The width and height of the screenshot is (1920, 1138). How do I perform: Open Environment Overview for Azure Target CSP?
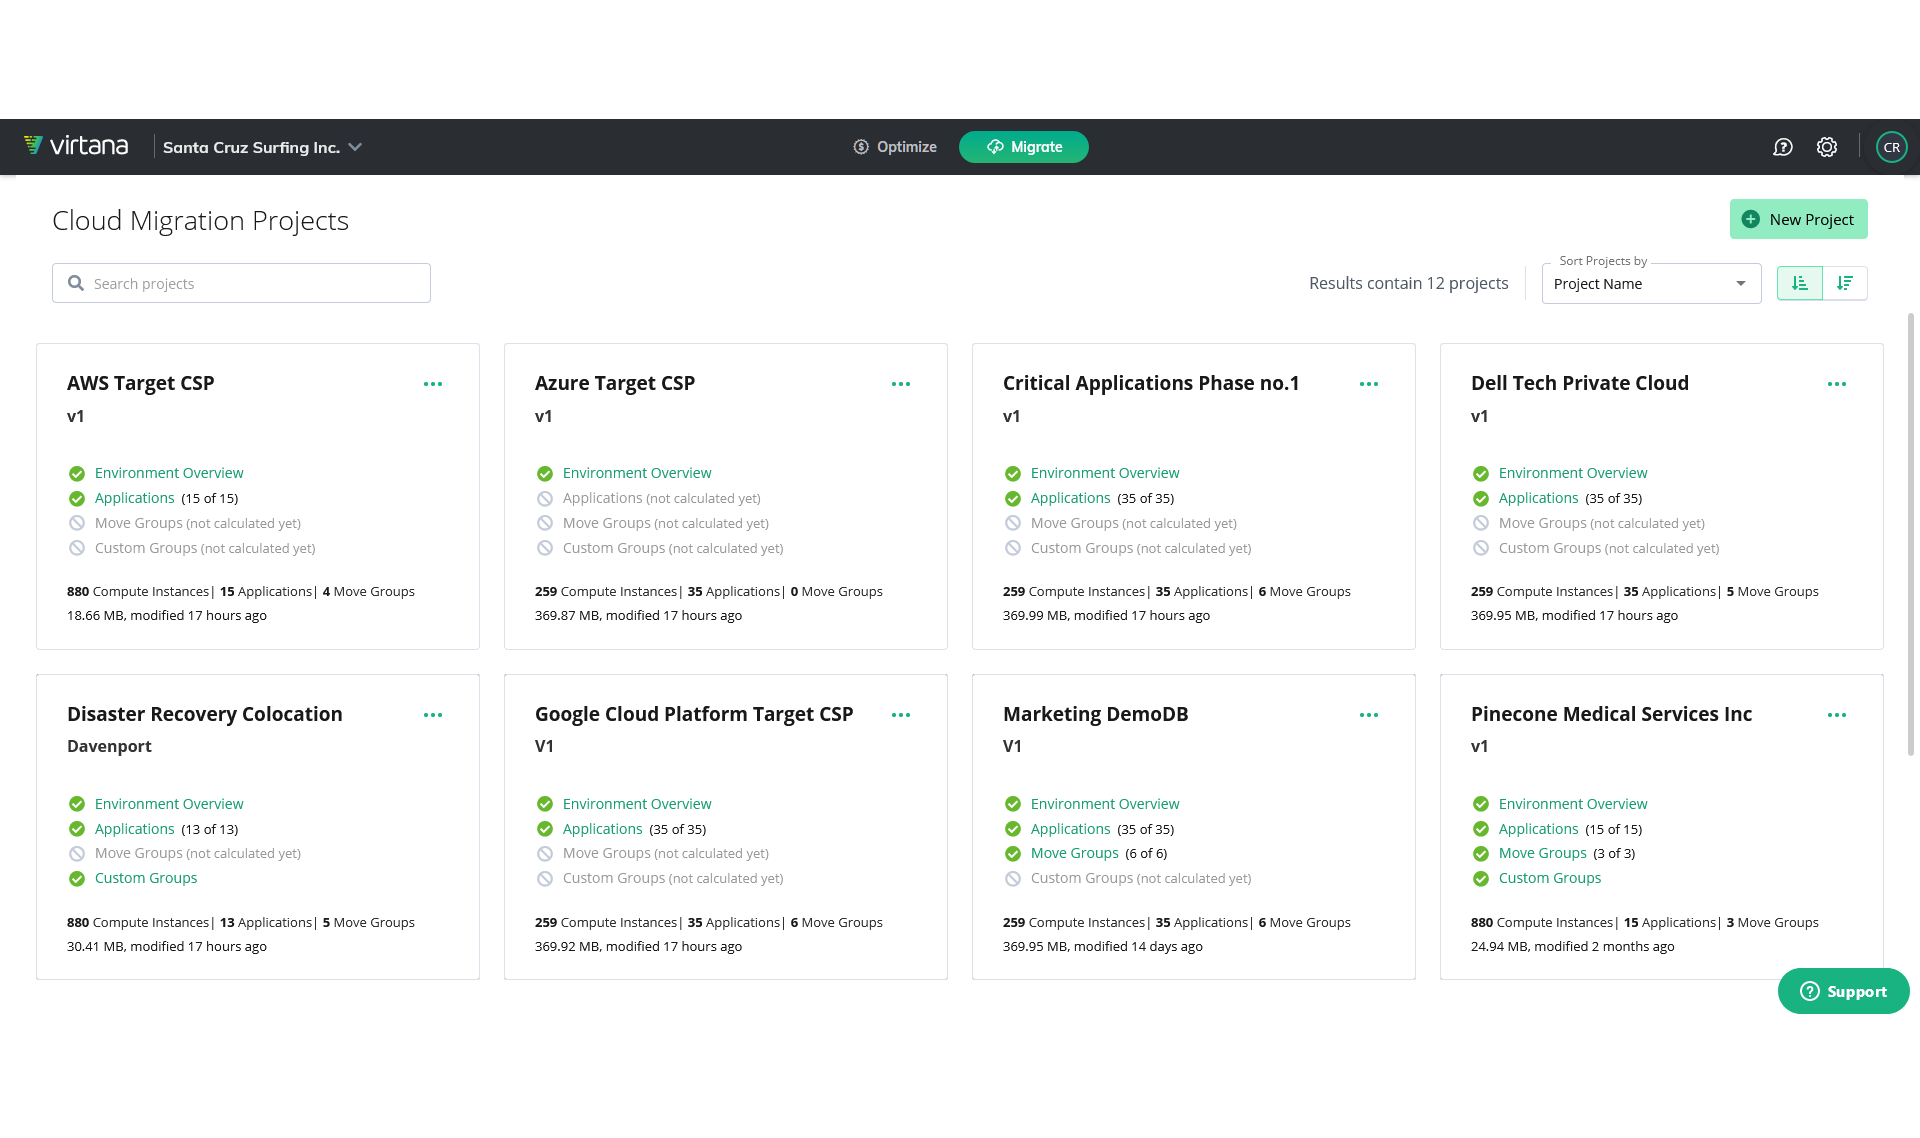(x=637, y=473)
